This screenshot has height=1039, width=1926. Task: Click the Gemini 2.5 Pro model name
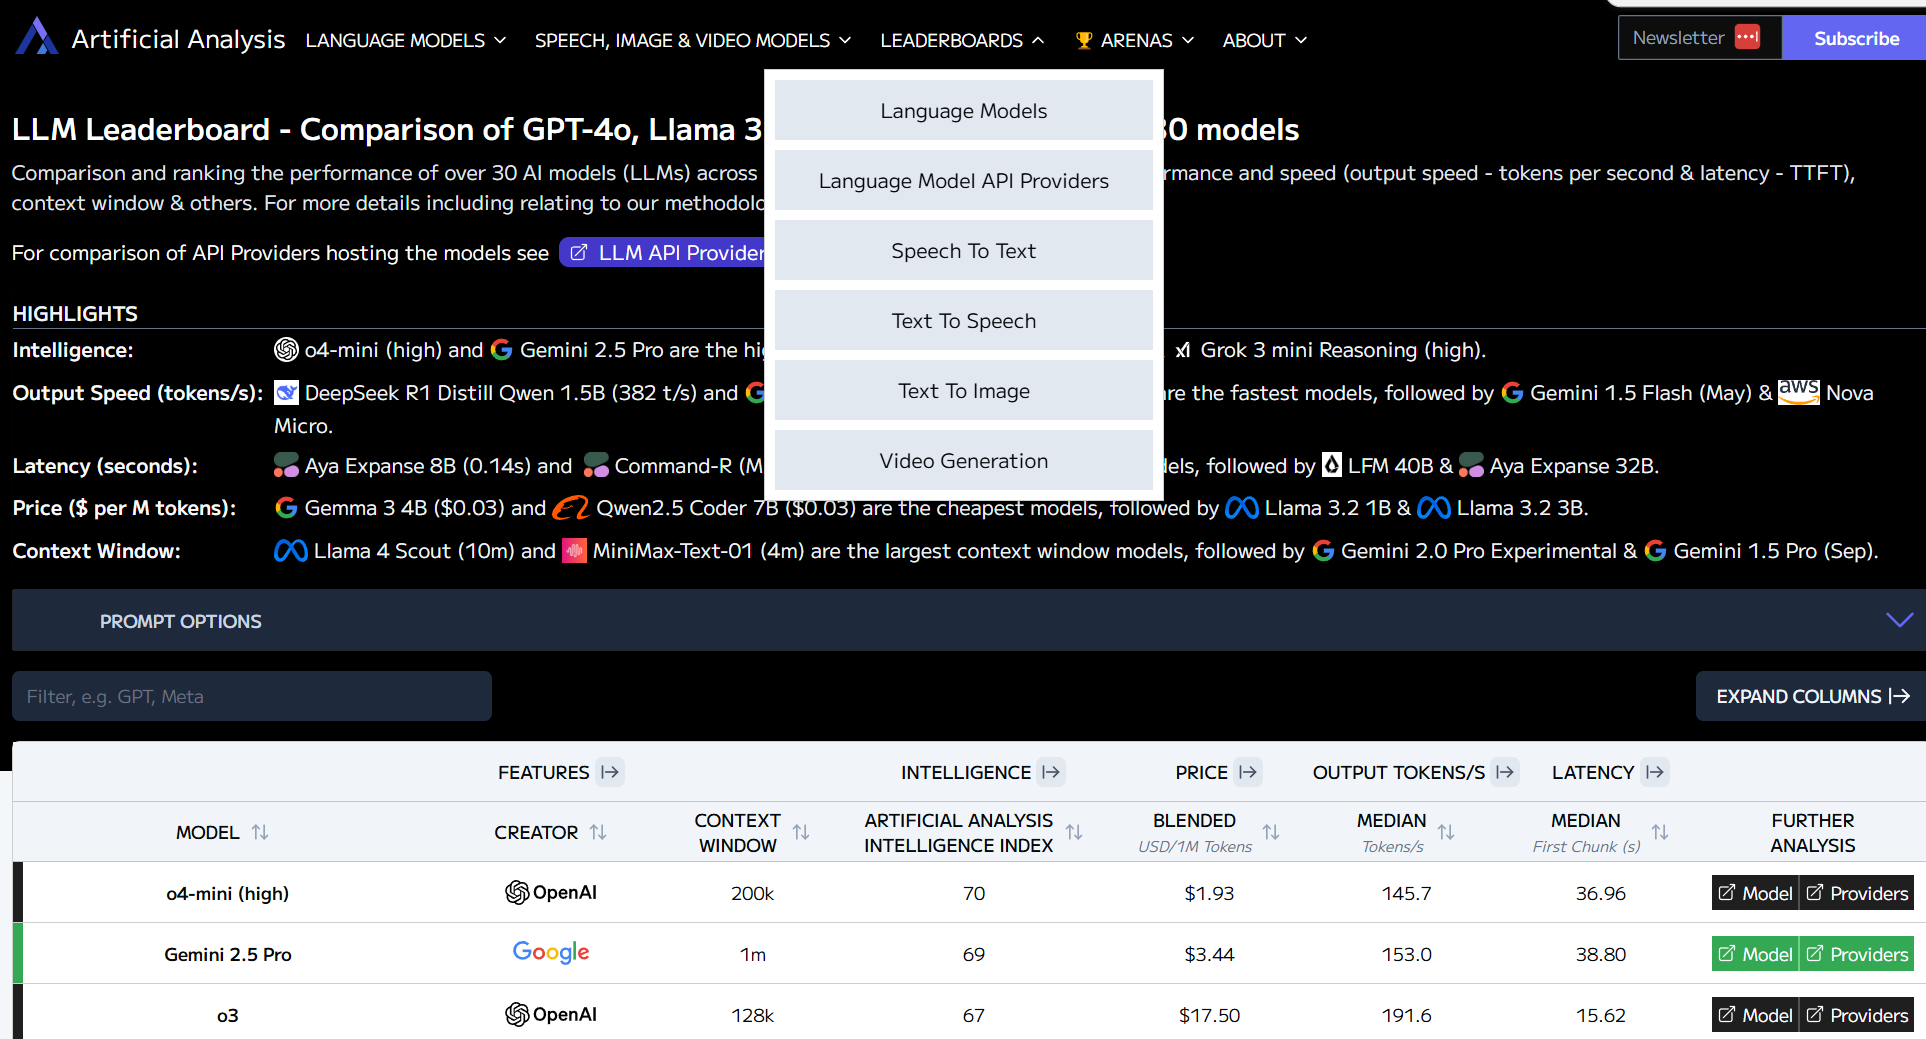(228, 954)
